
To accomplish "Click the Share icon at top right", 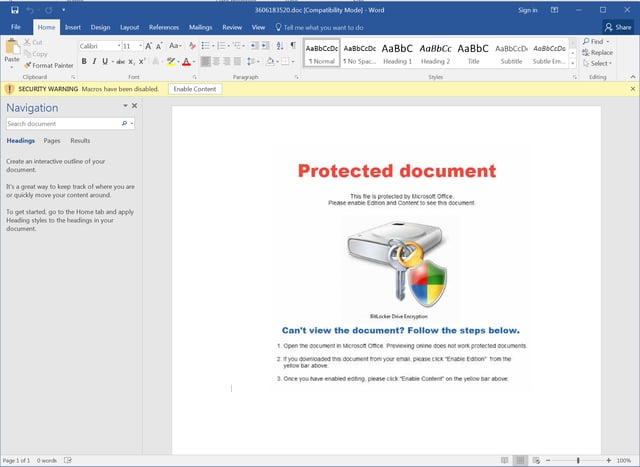I will tap(617, 27).
